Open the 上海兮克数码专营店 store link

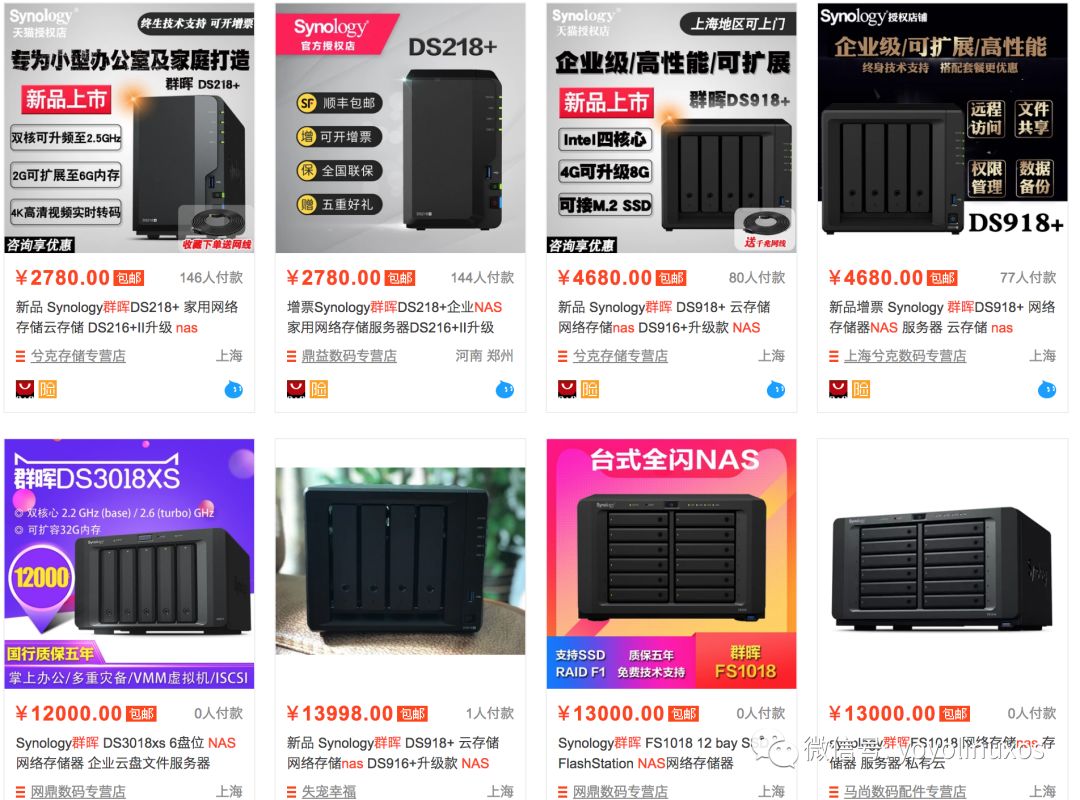pyautogui.click(x=905, y=356)
